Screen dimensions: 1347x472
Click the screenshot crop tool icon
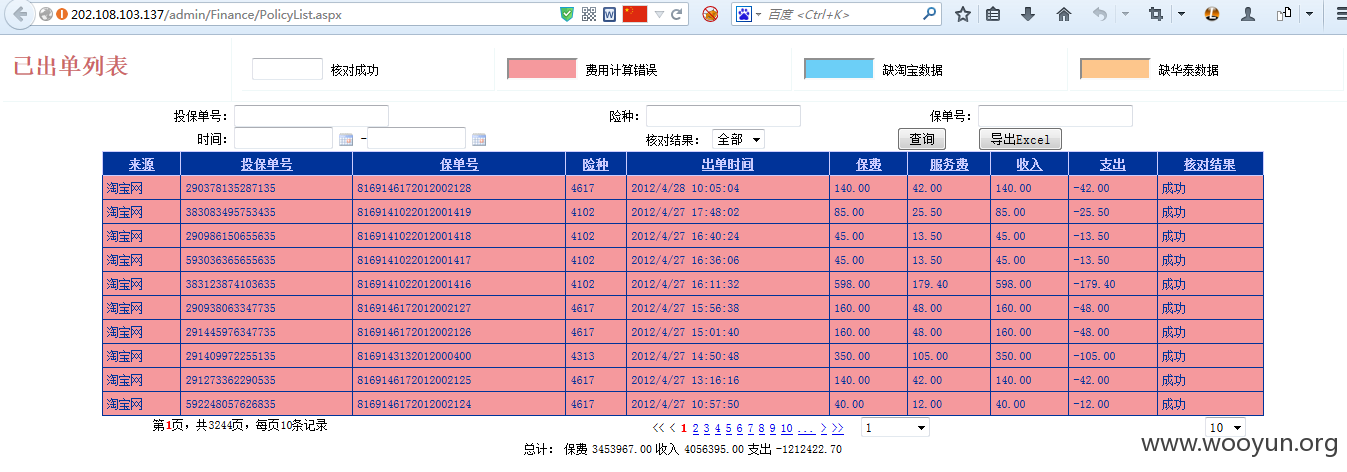coord(1157,14)
